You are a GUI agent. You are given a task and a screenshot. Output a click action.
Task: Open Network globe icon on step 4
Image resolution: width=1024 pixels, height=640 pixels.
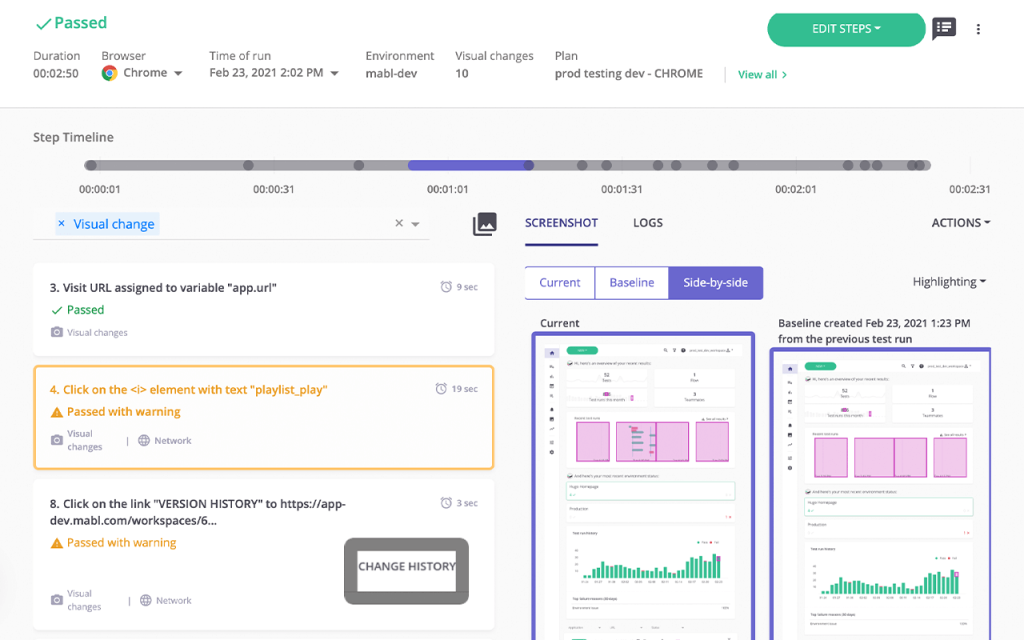[144, 441]
